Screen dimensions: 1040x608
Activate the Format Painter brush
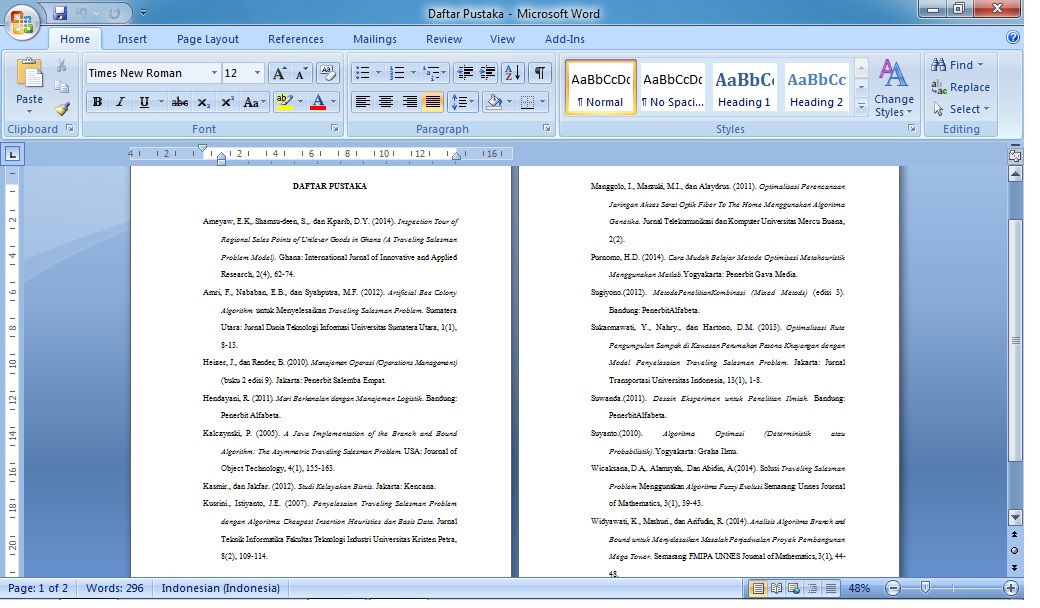coord(62,109)
